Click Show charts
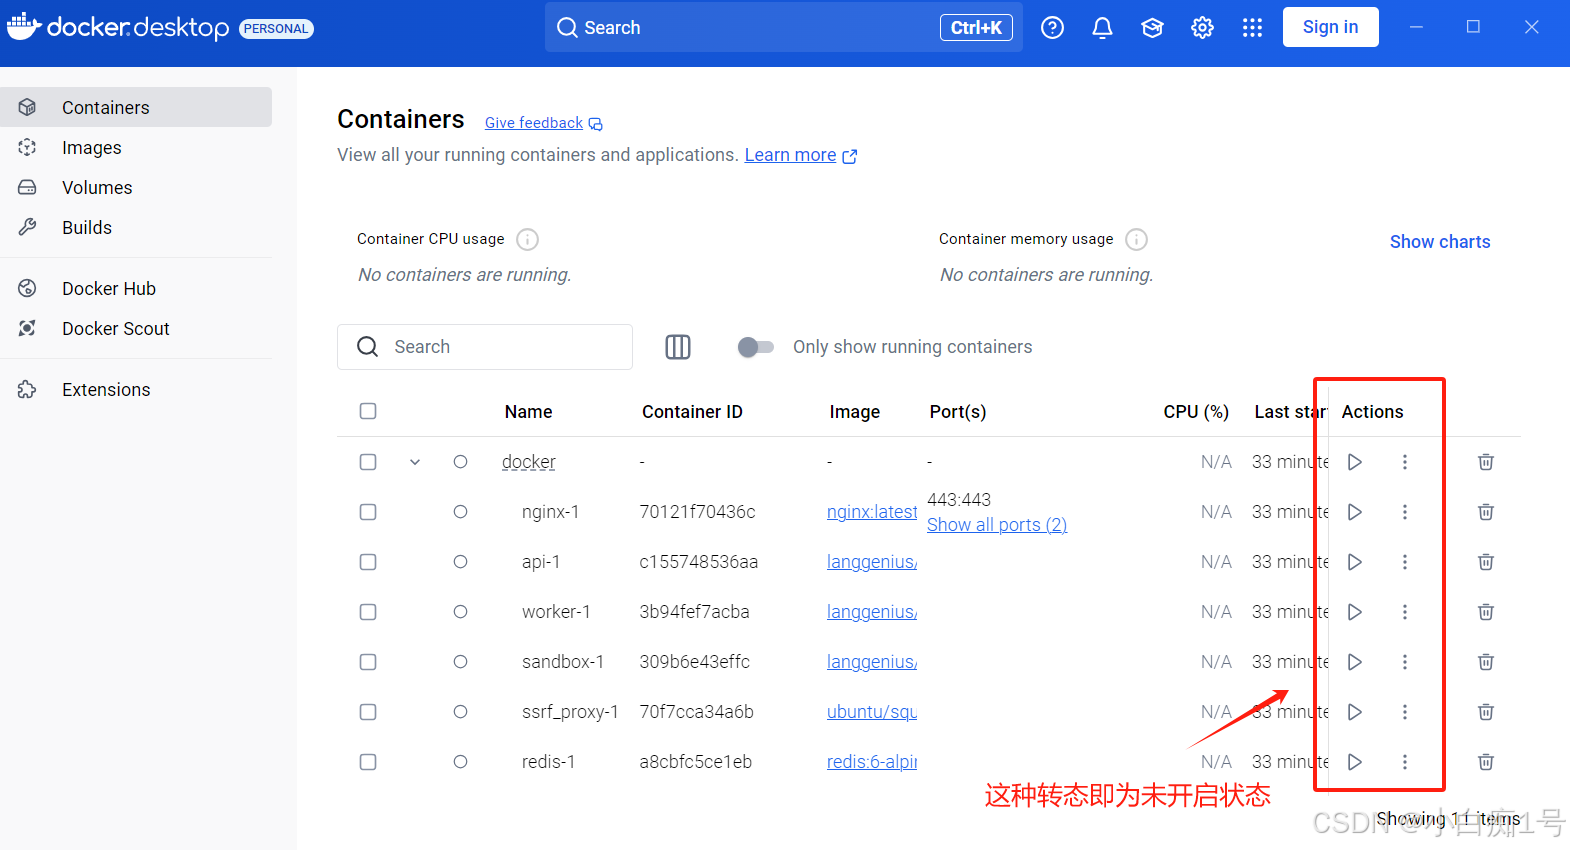Image resolution: width=1570 pixels, height=850 pixels. pos(1440,242)
